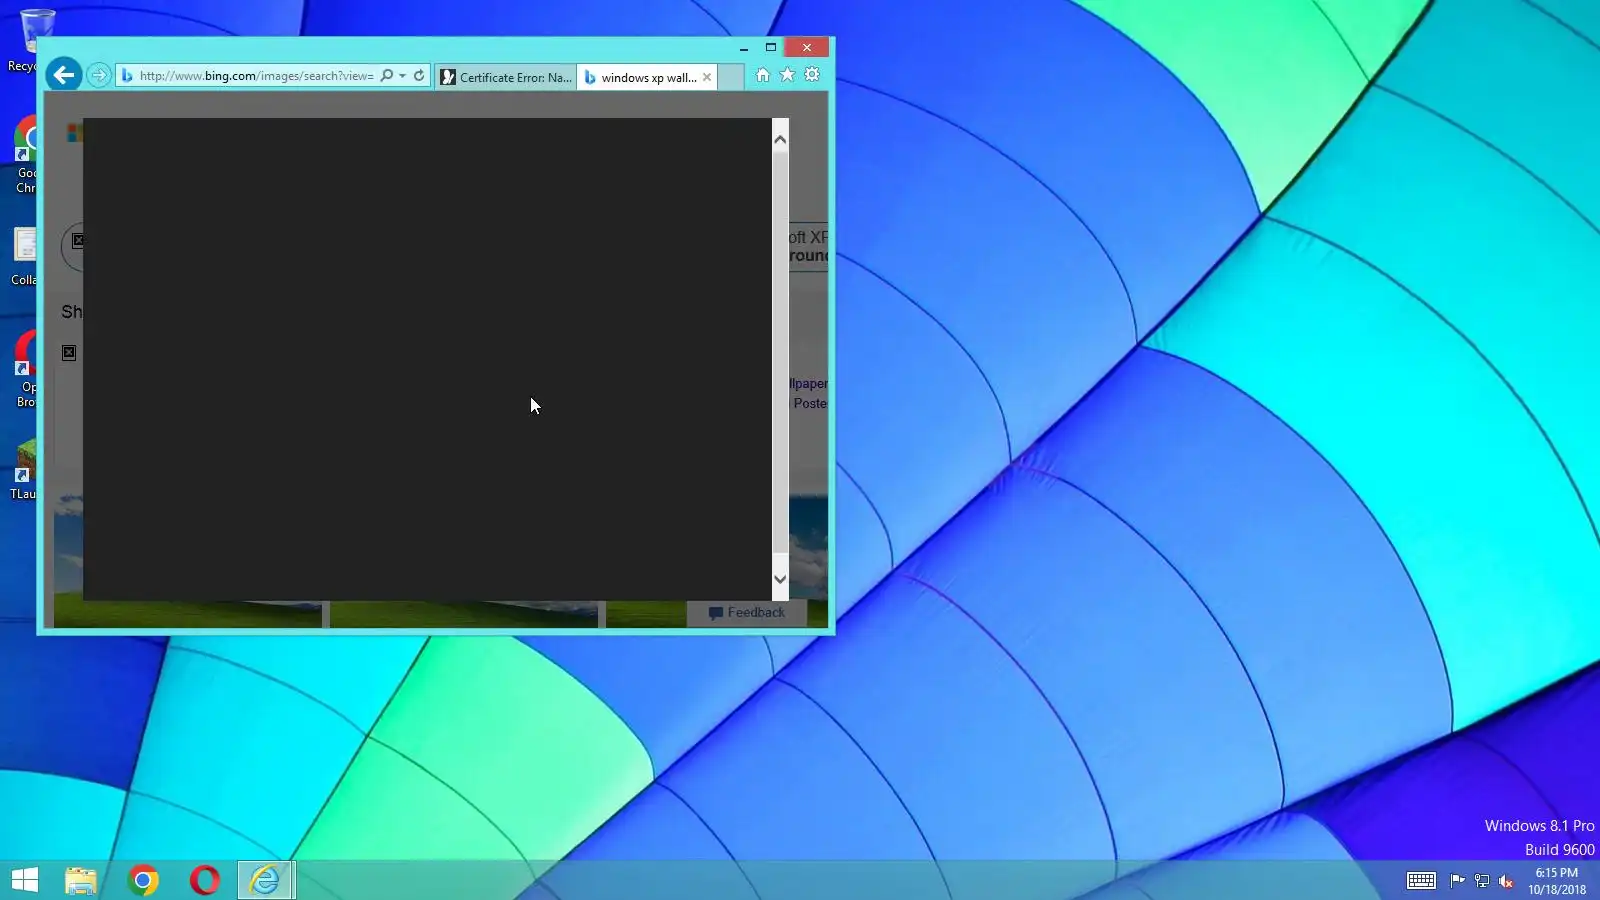
Task: Click the network icon in system tray
Action: coord(1482,881)
